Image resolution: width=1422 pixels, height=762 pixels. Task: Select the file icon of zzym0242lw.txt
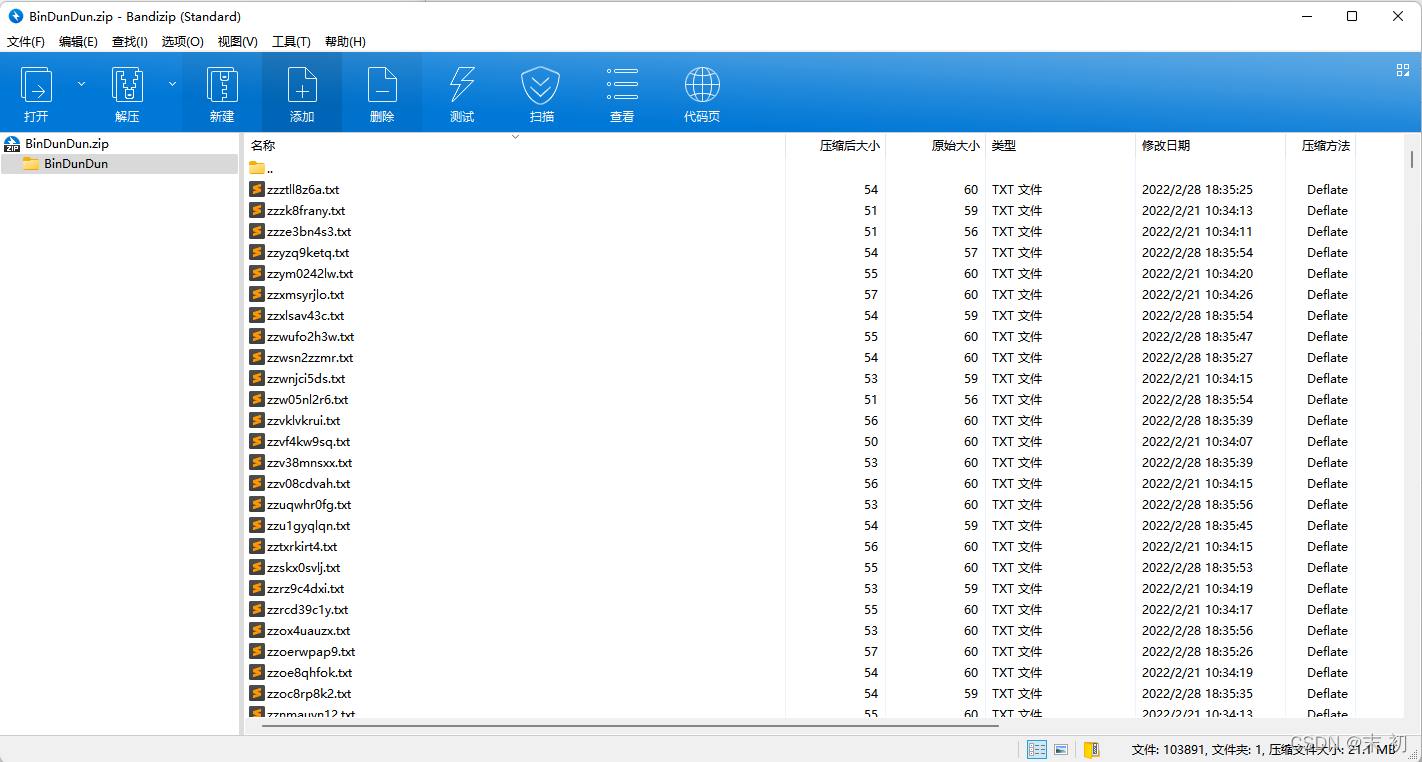coord(257,273)
